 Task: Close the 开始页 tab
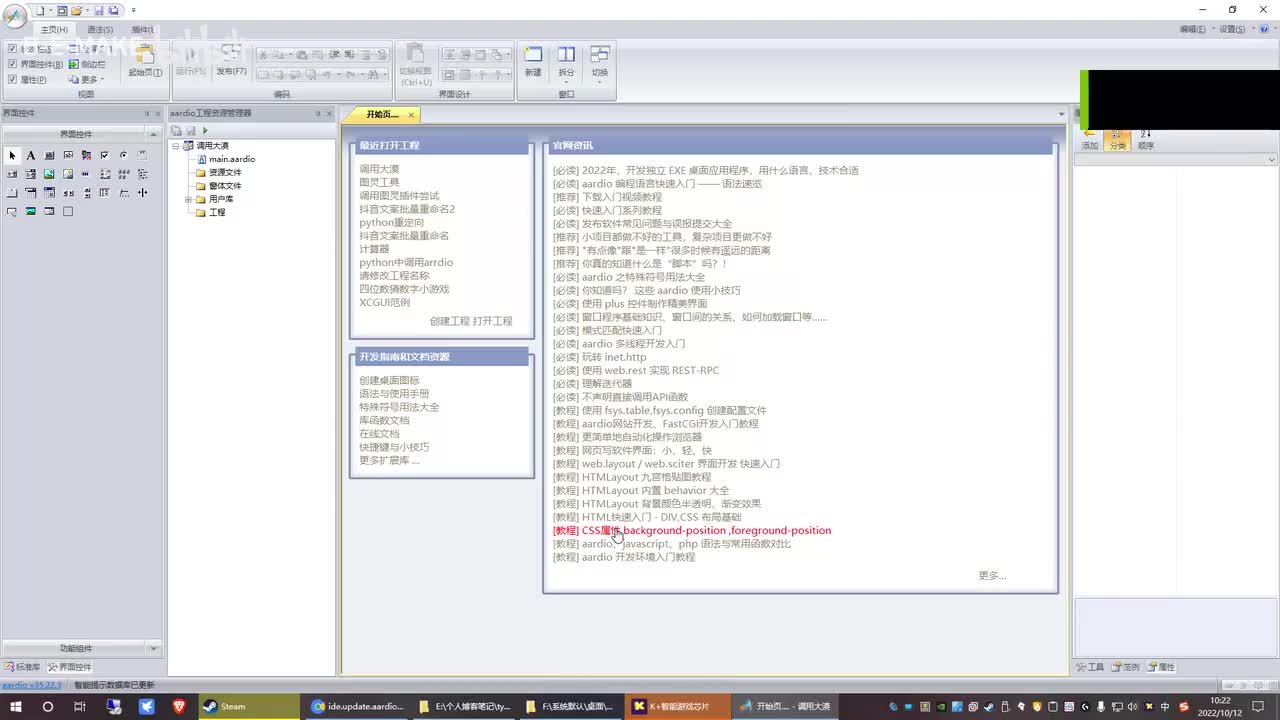pyautogui.click(x=411, y=115)
